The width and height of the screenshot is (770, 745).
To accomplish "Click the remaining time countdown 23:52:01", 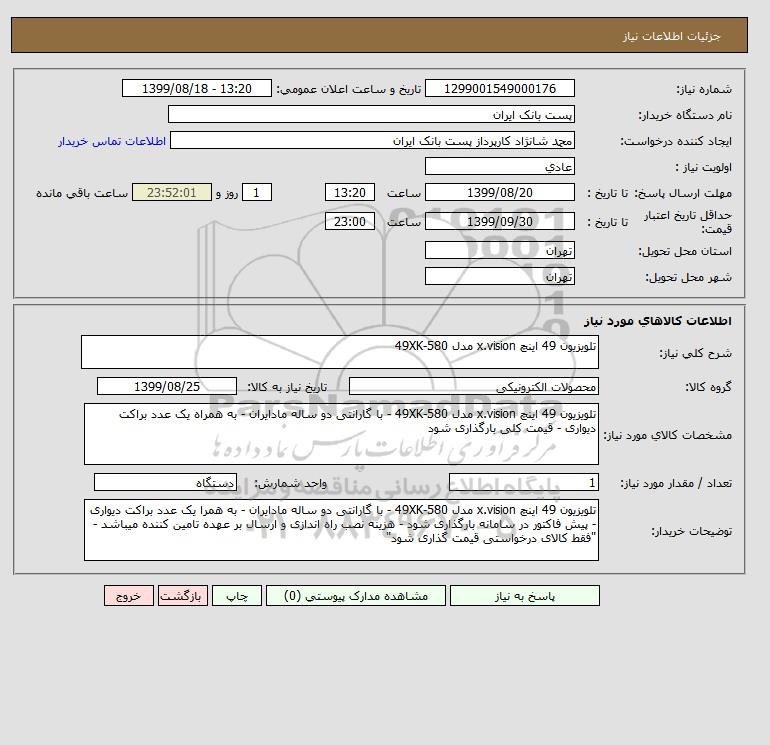I will [171, 193].
